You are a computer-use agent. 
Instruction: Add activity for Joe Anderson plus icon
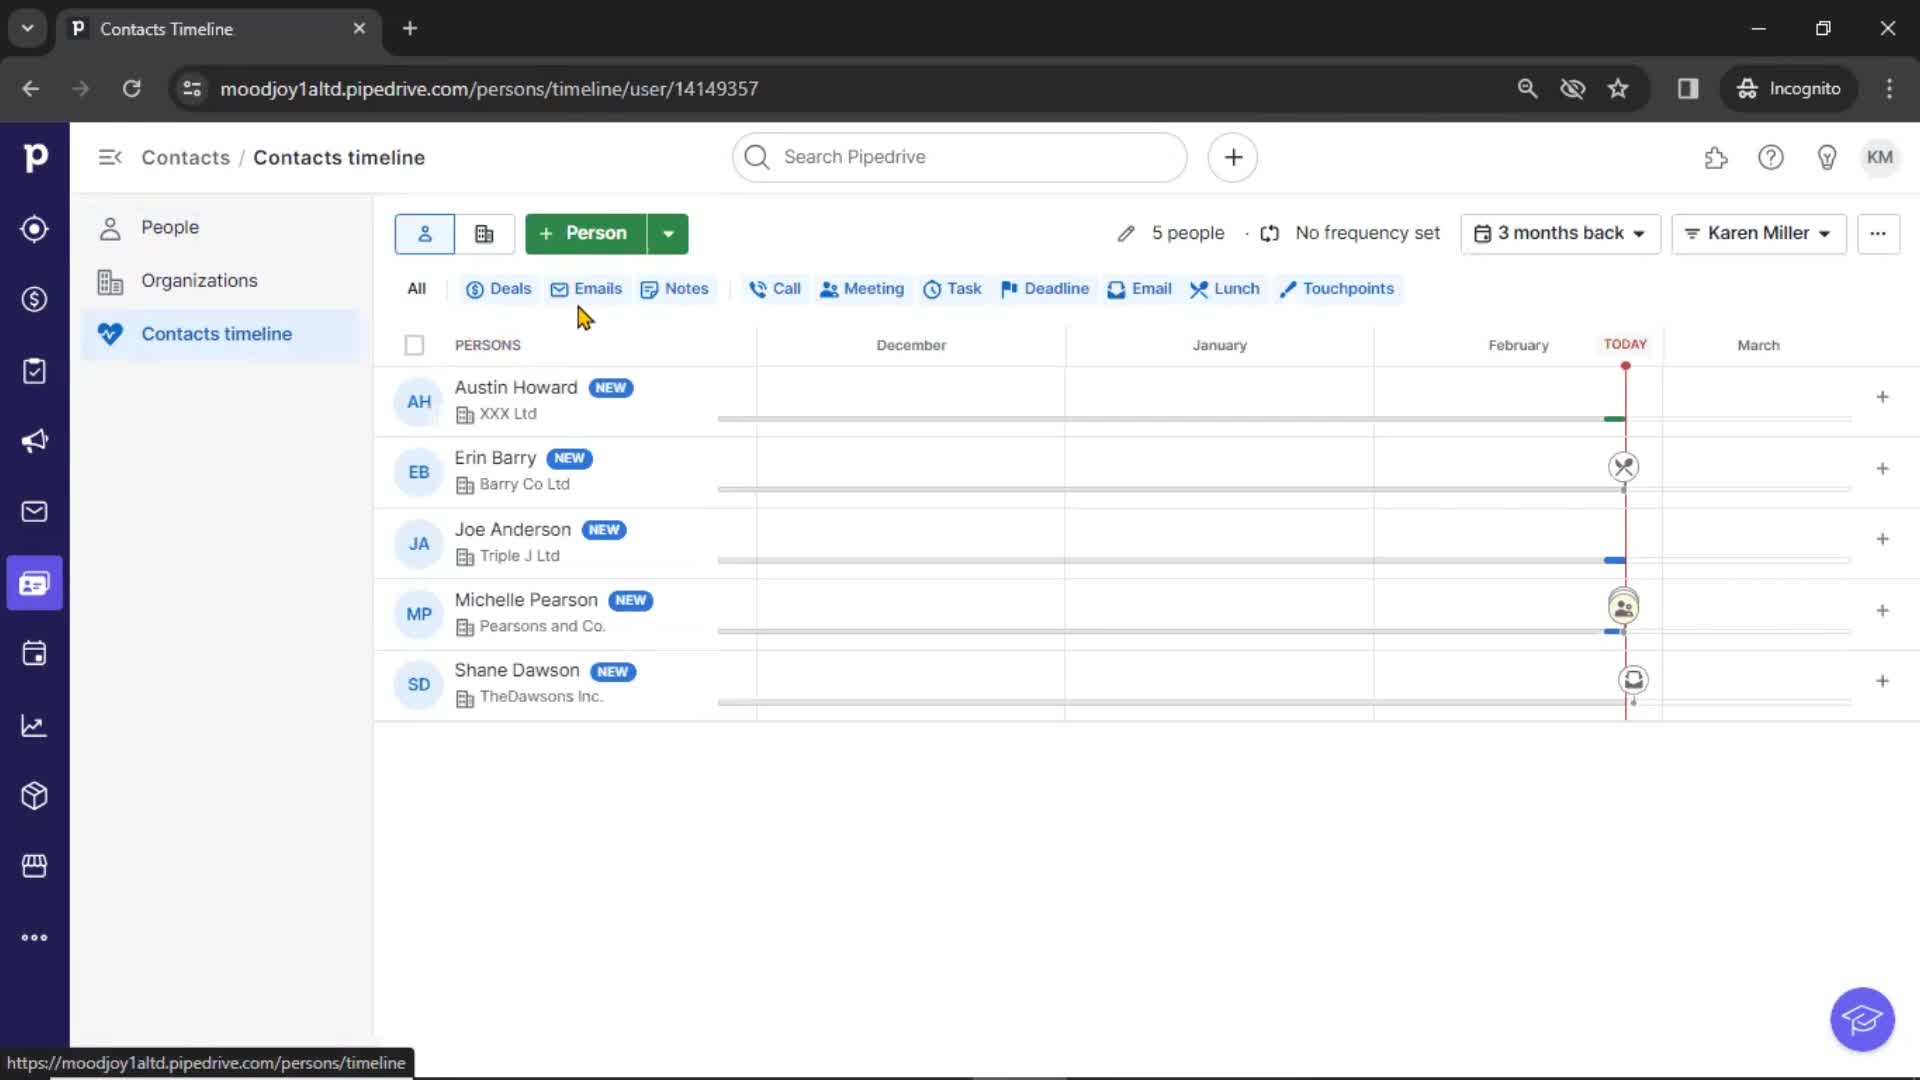coord(1882,539)
